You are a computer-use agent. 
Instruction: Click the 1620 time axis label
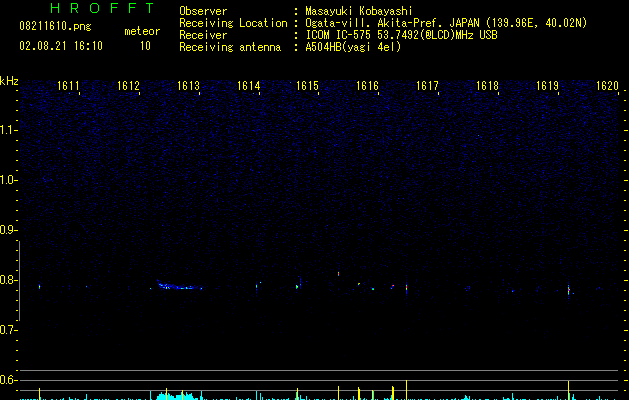pos(607,86)
